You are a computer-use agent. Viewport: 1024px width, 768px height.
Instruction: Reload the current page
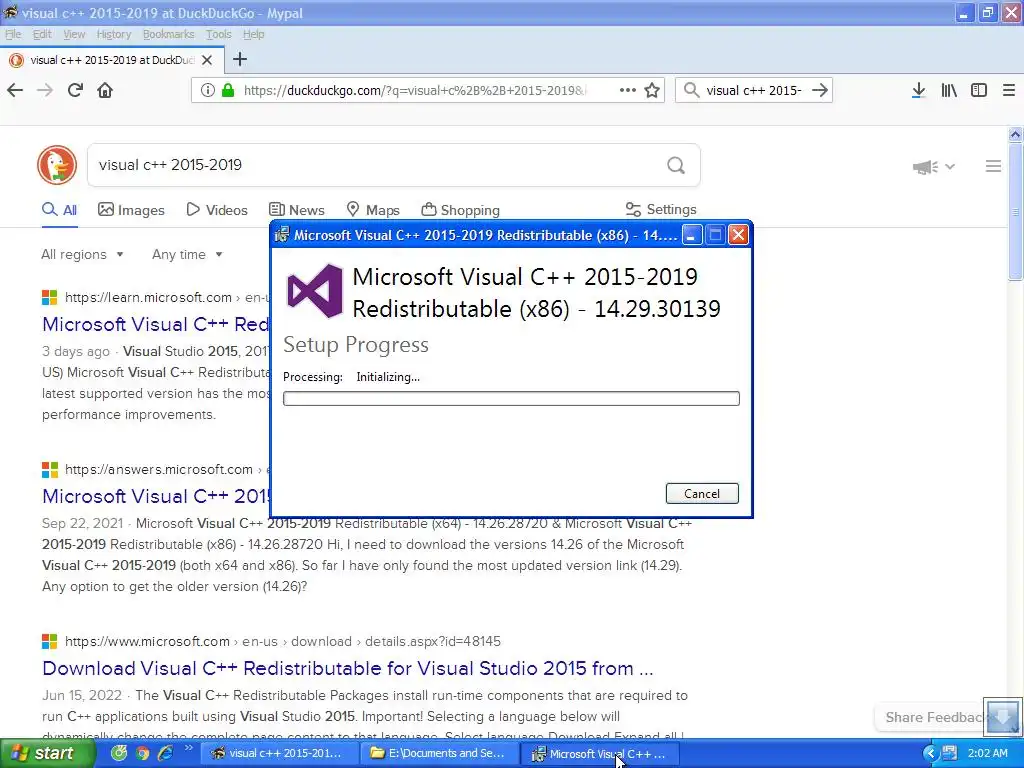[75, 90]
